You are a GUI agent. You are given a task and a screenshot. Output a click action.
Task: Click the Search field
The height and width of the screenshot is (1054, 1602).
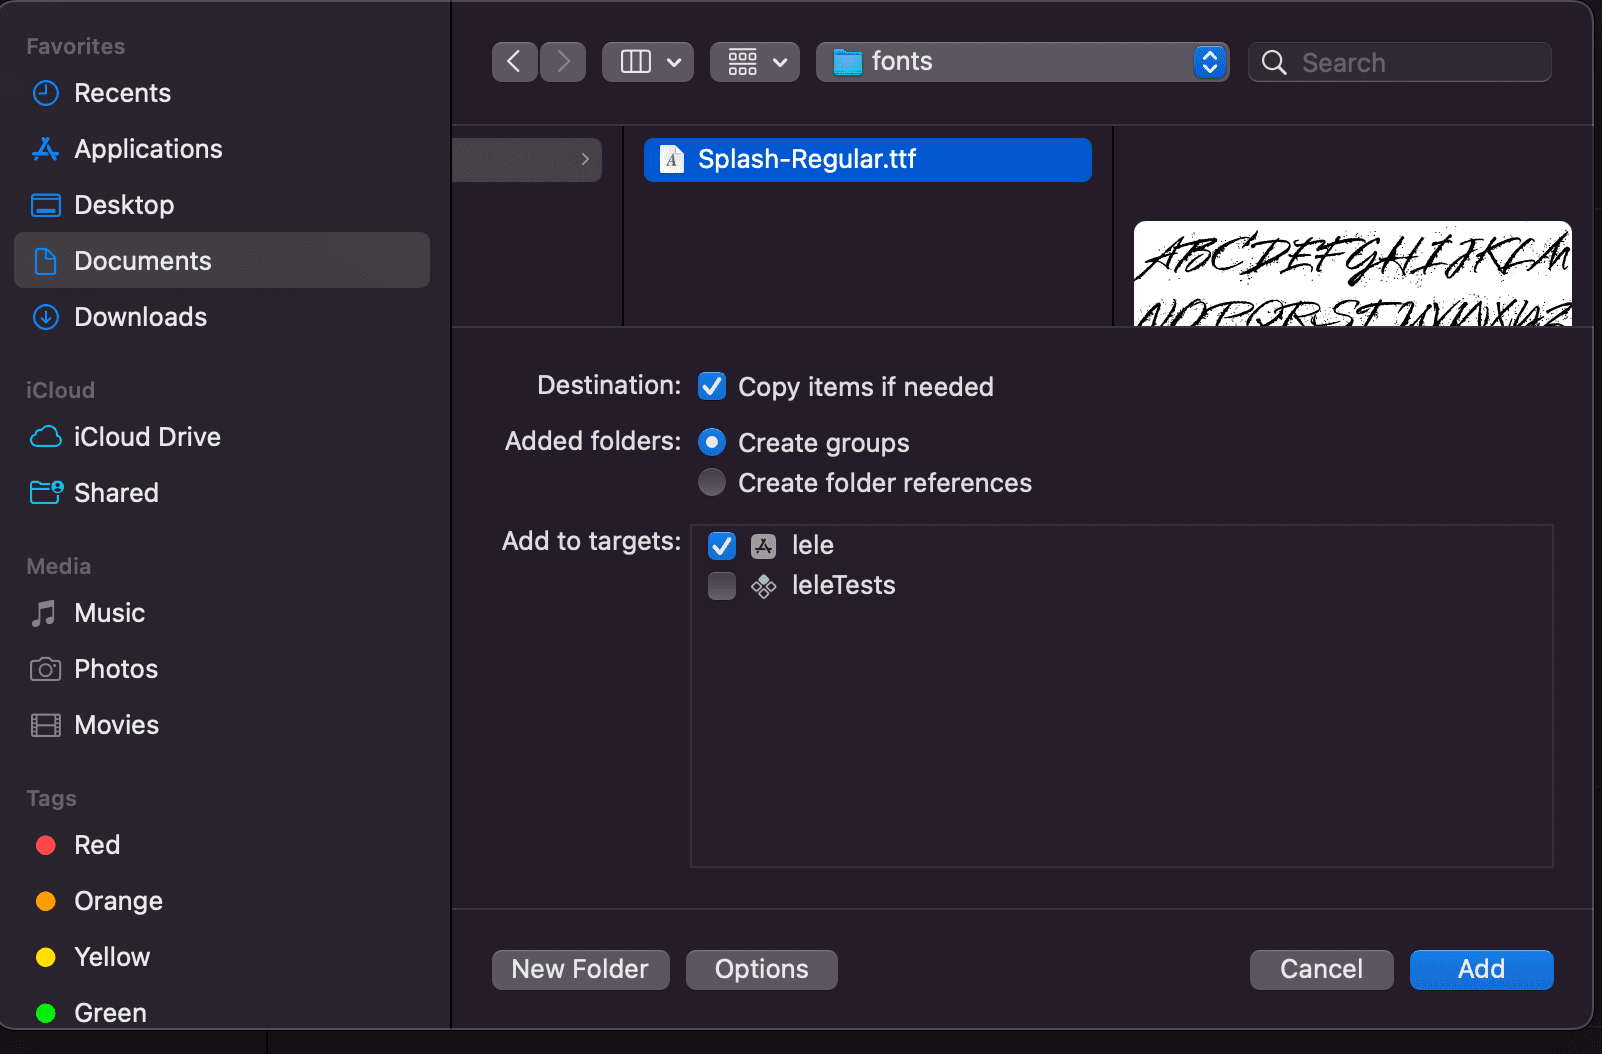[1400, 62]
